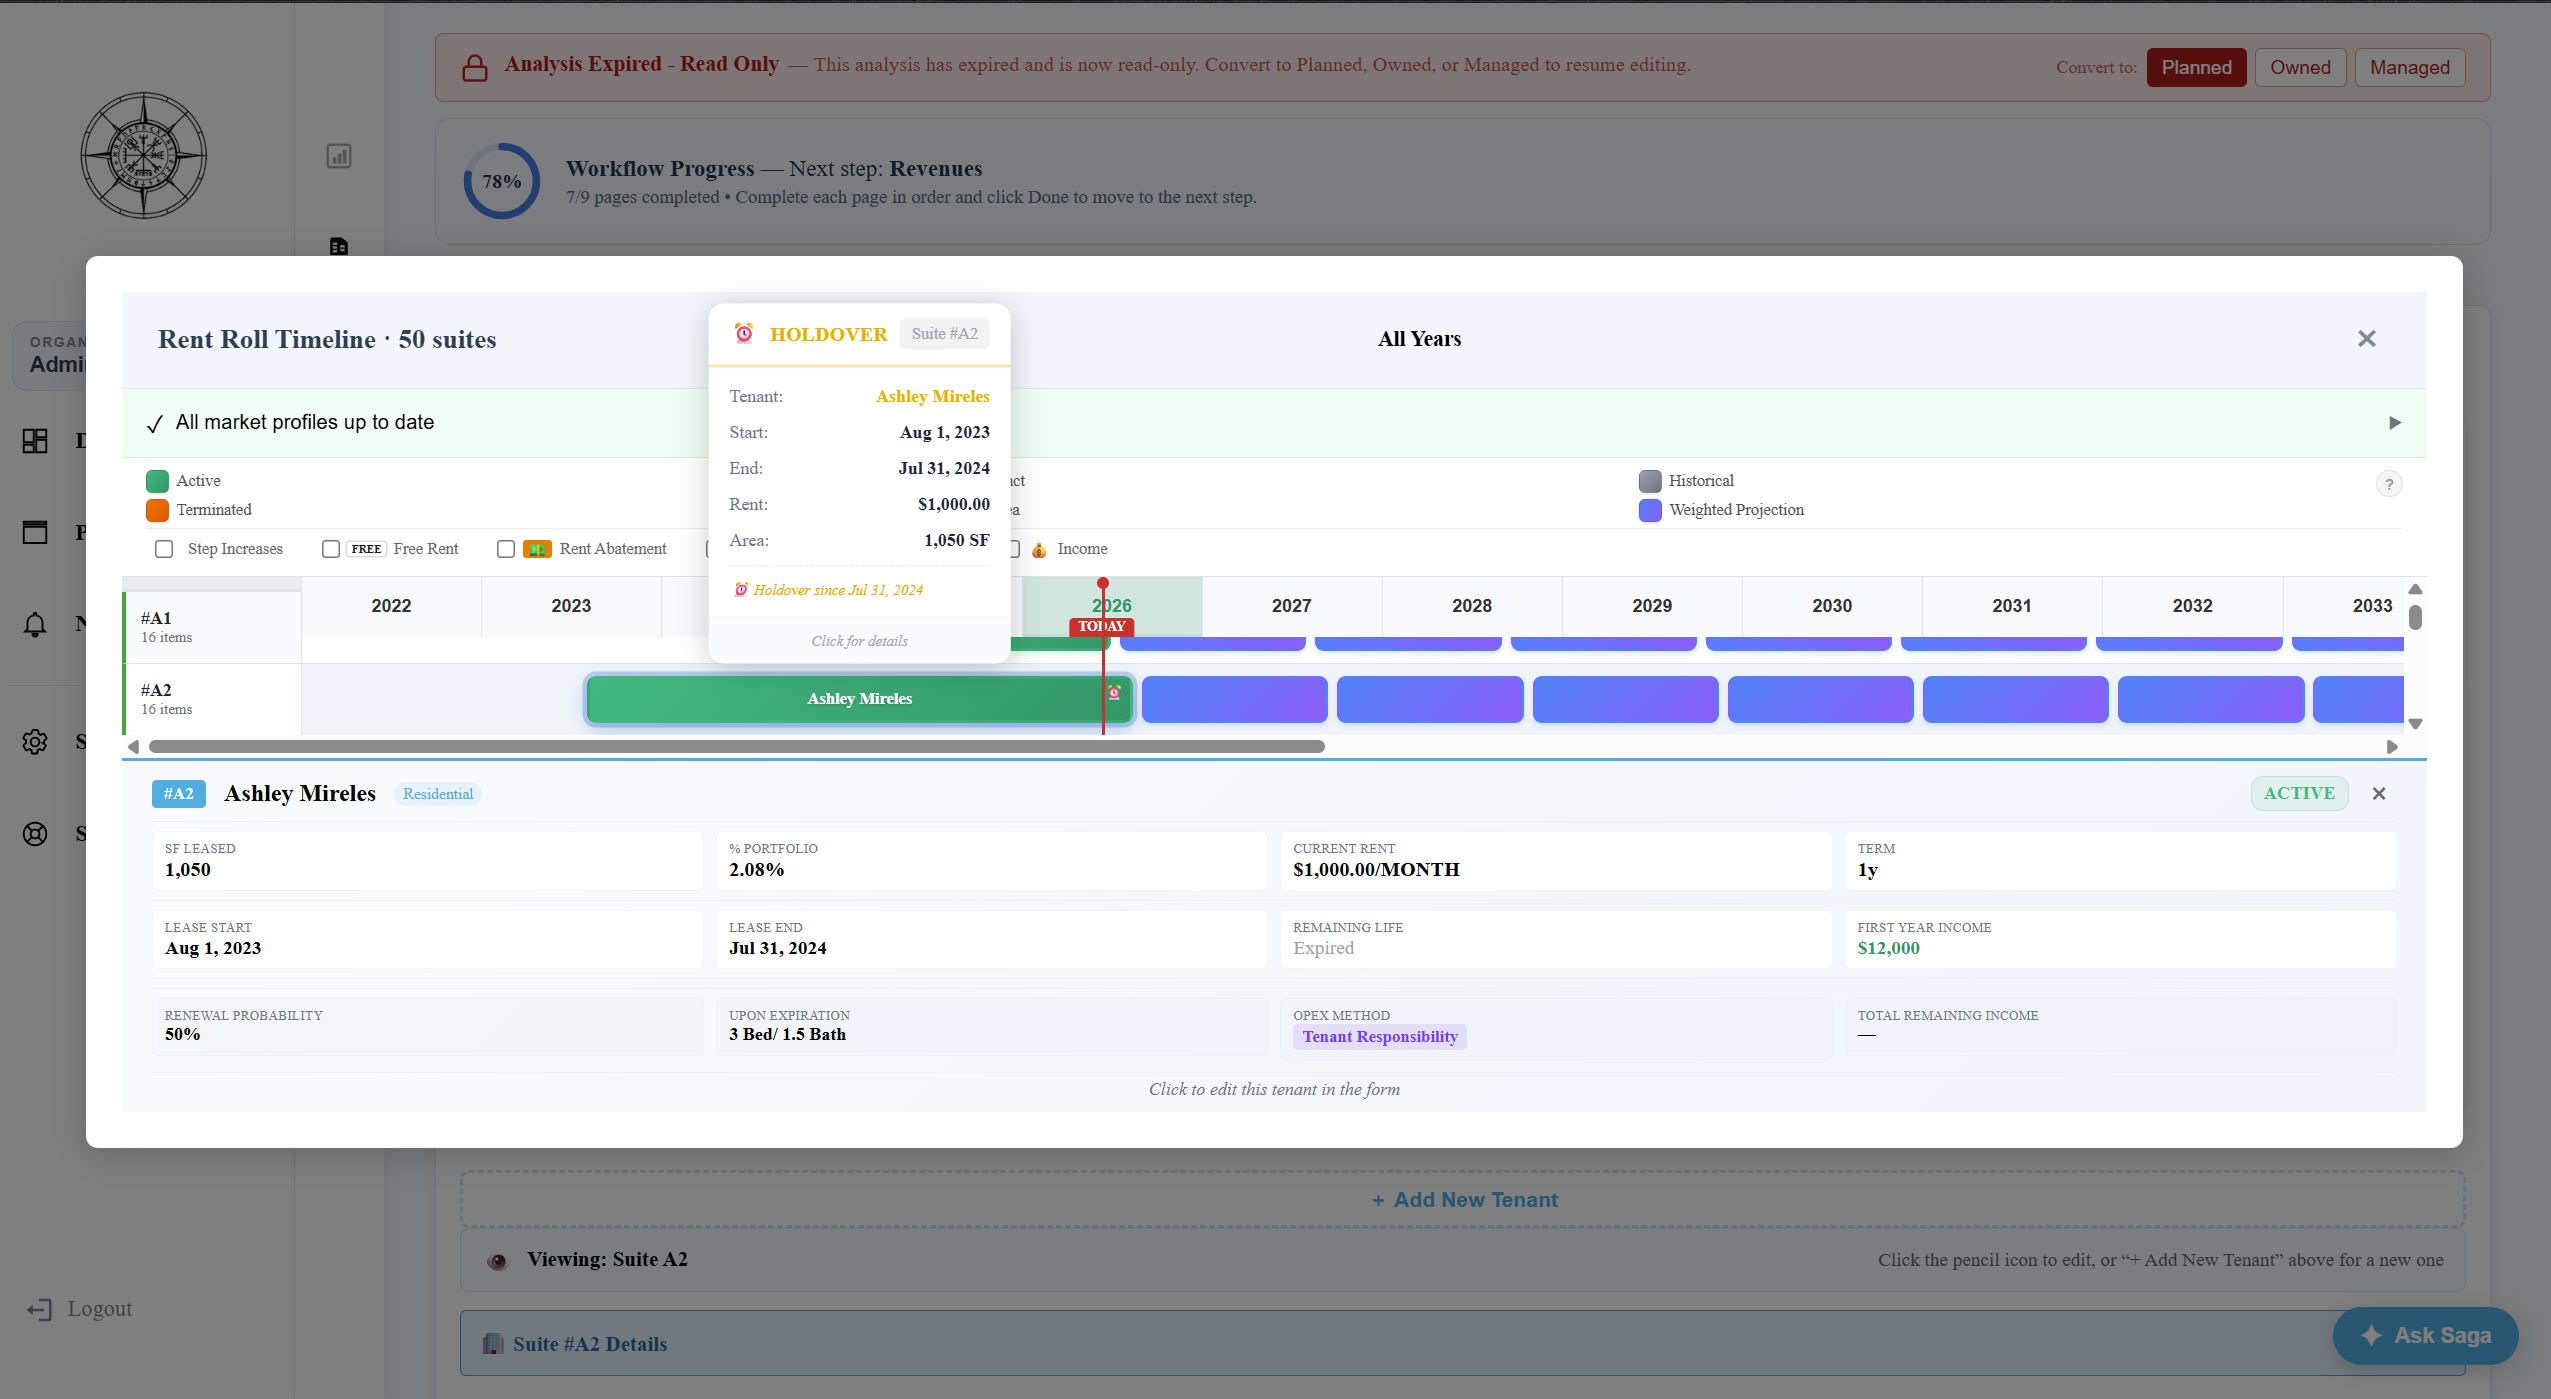
Task: Select the #A1 suite row
Action: [212, 627]
